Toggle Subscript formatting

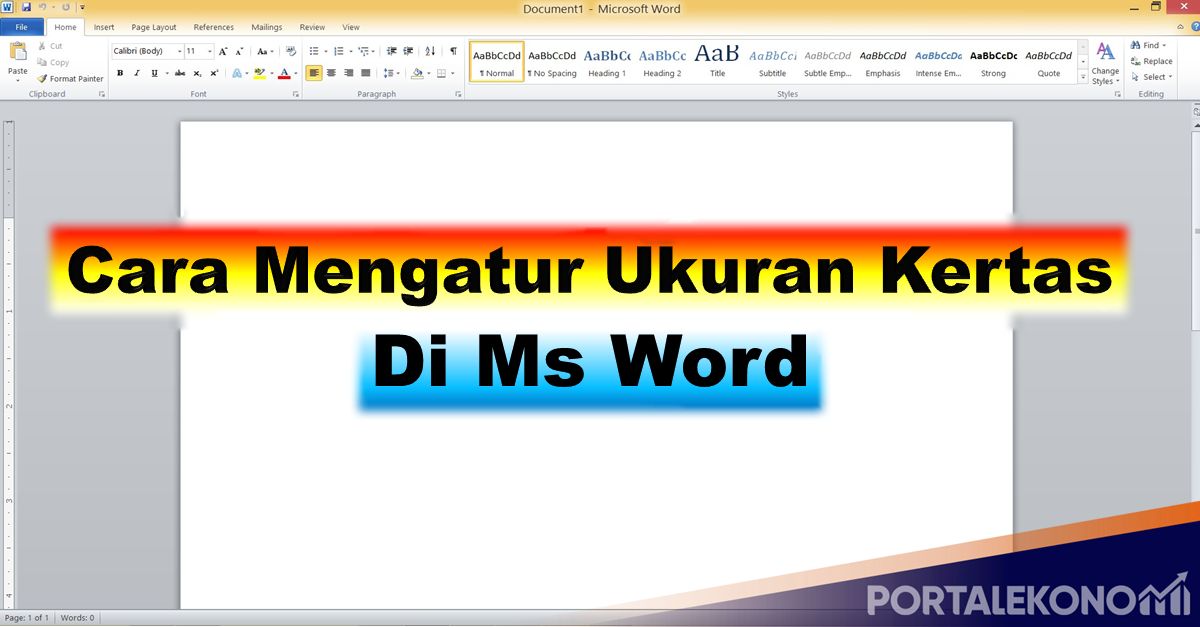[x=197, y=73]
